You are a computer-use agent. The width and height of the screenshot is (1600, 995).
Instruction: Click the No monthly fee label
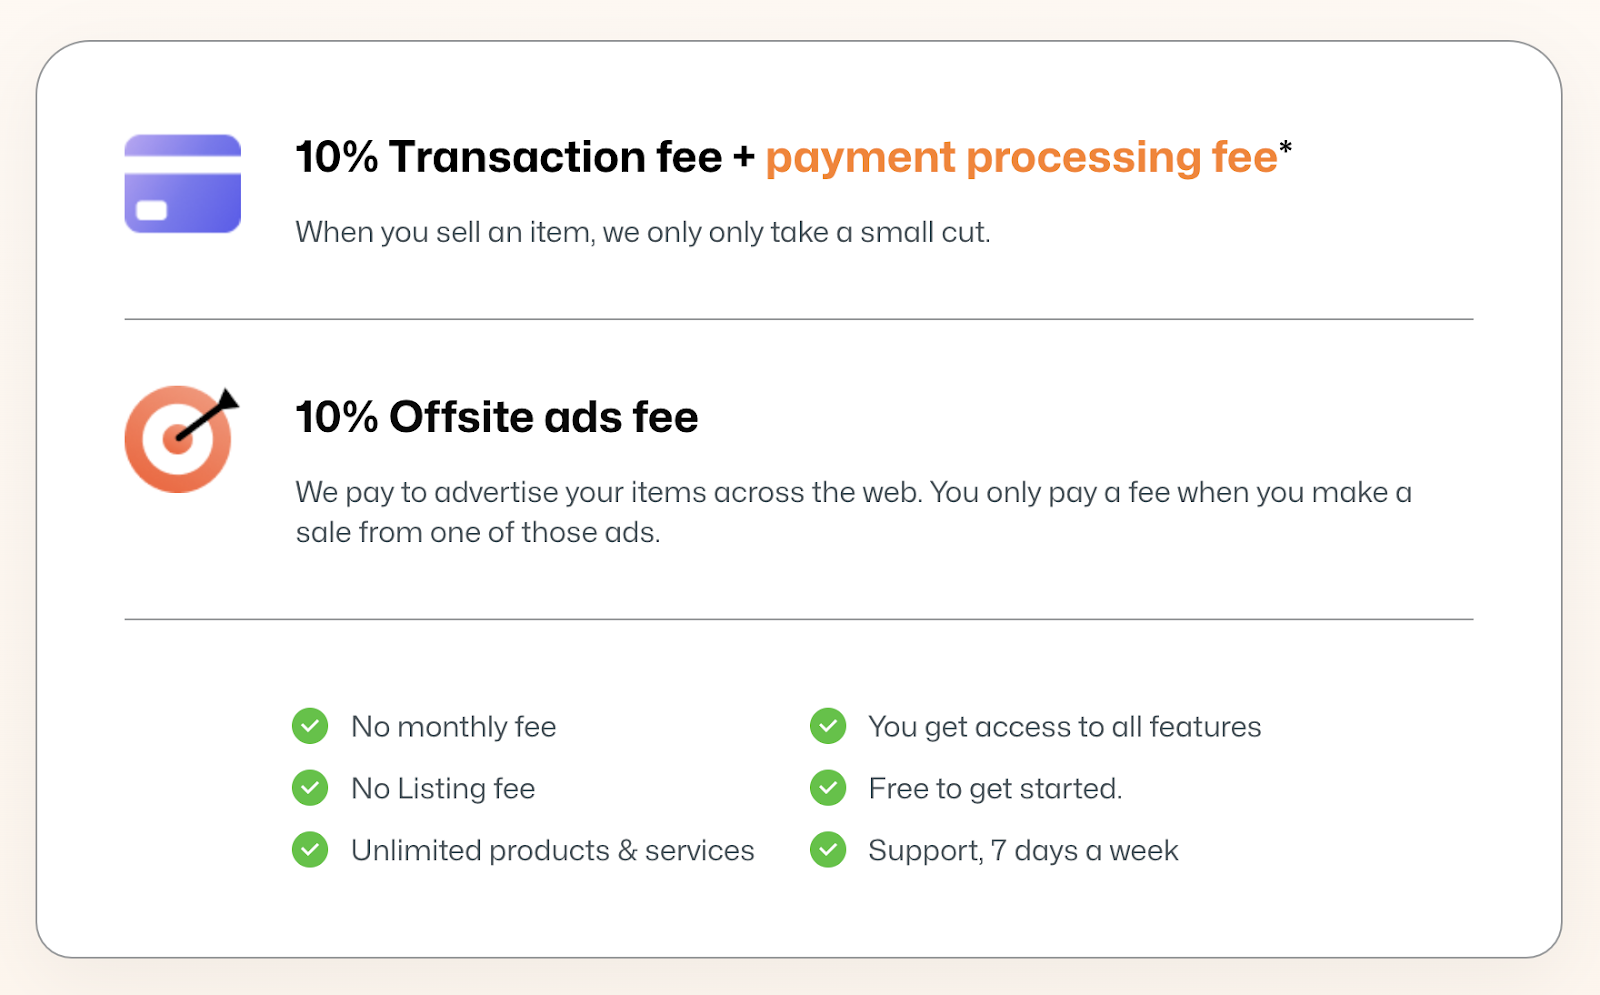pos(454,727)
